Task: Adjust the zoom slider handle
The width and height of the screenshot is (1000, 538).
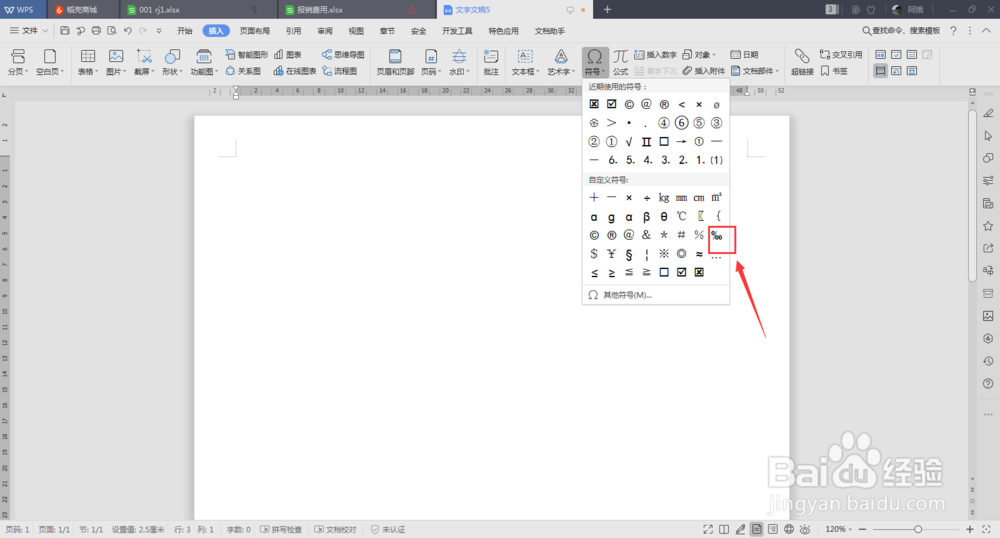Action: (918, 529)
